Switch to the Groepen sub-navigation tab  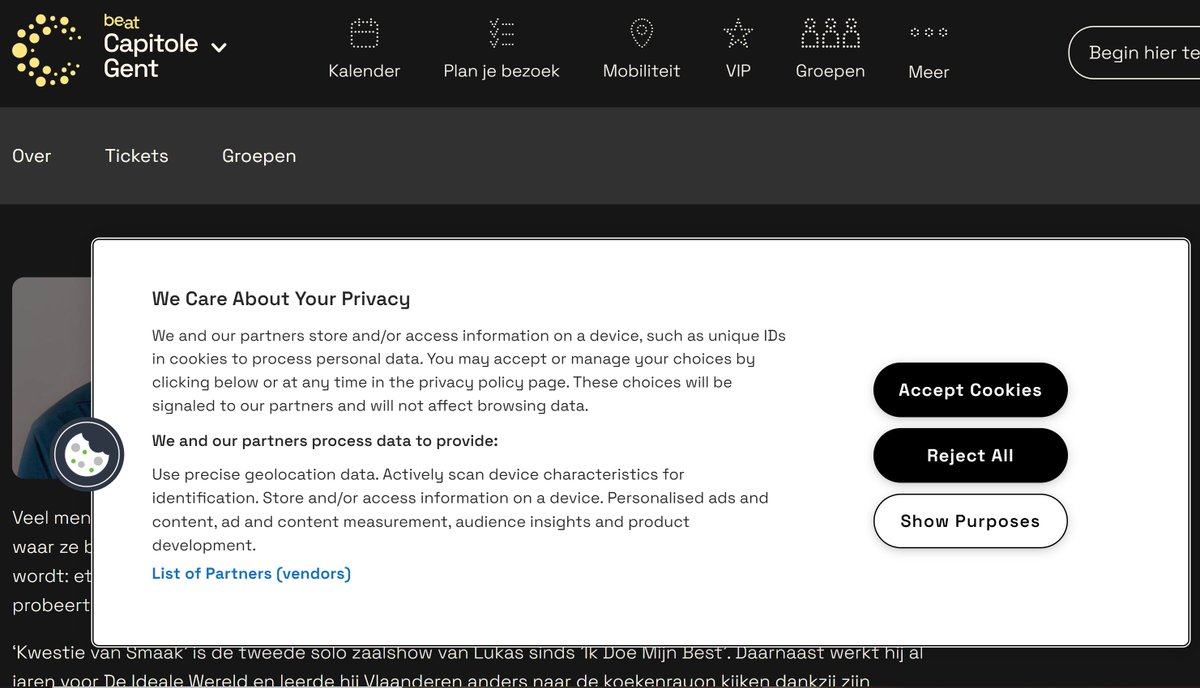click(259, 156)
